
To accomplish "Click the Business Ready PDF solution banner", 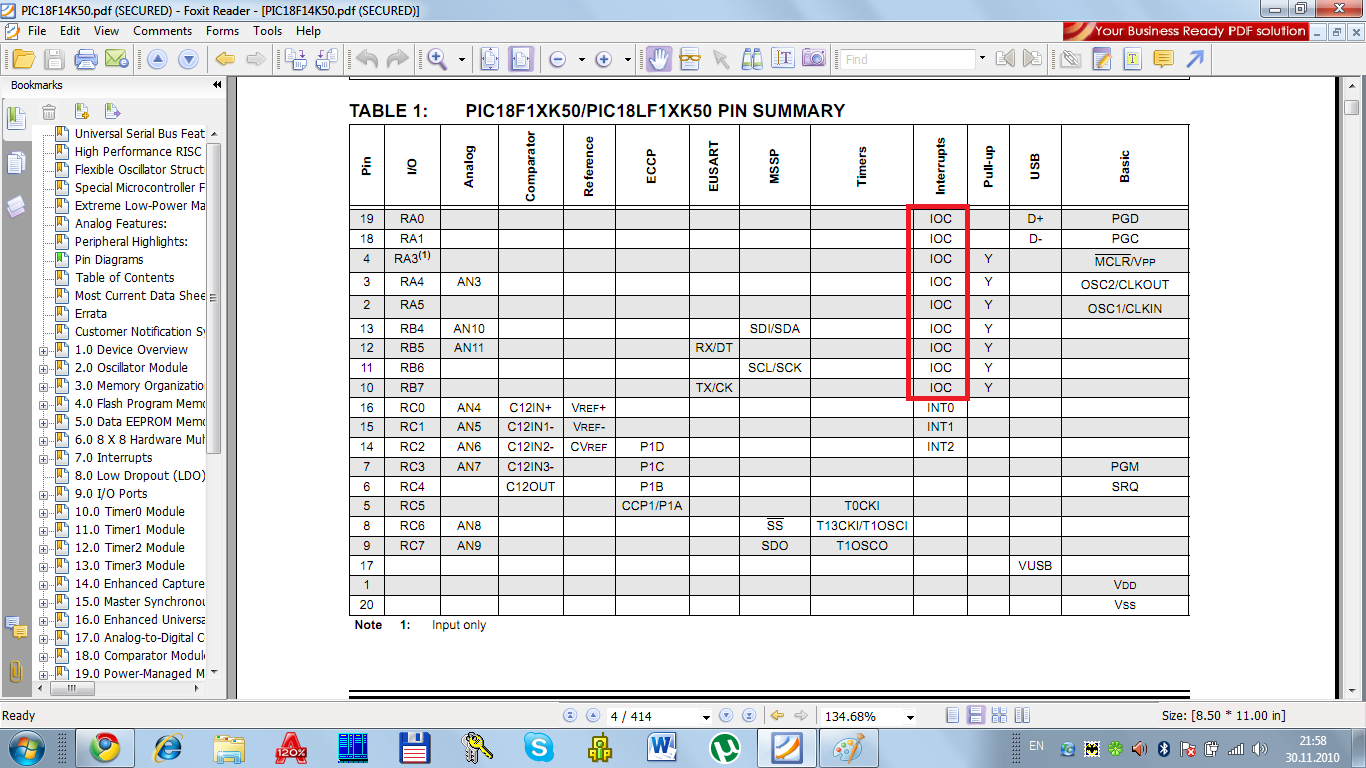I will click(1187, 31).
